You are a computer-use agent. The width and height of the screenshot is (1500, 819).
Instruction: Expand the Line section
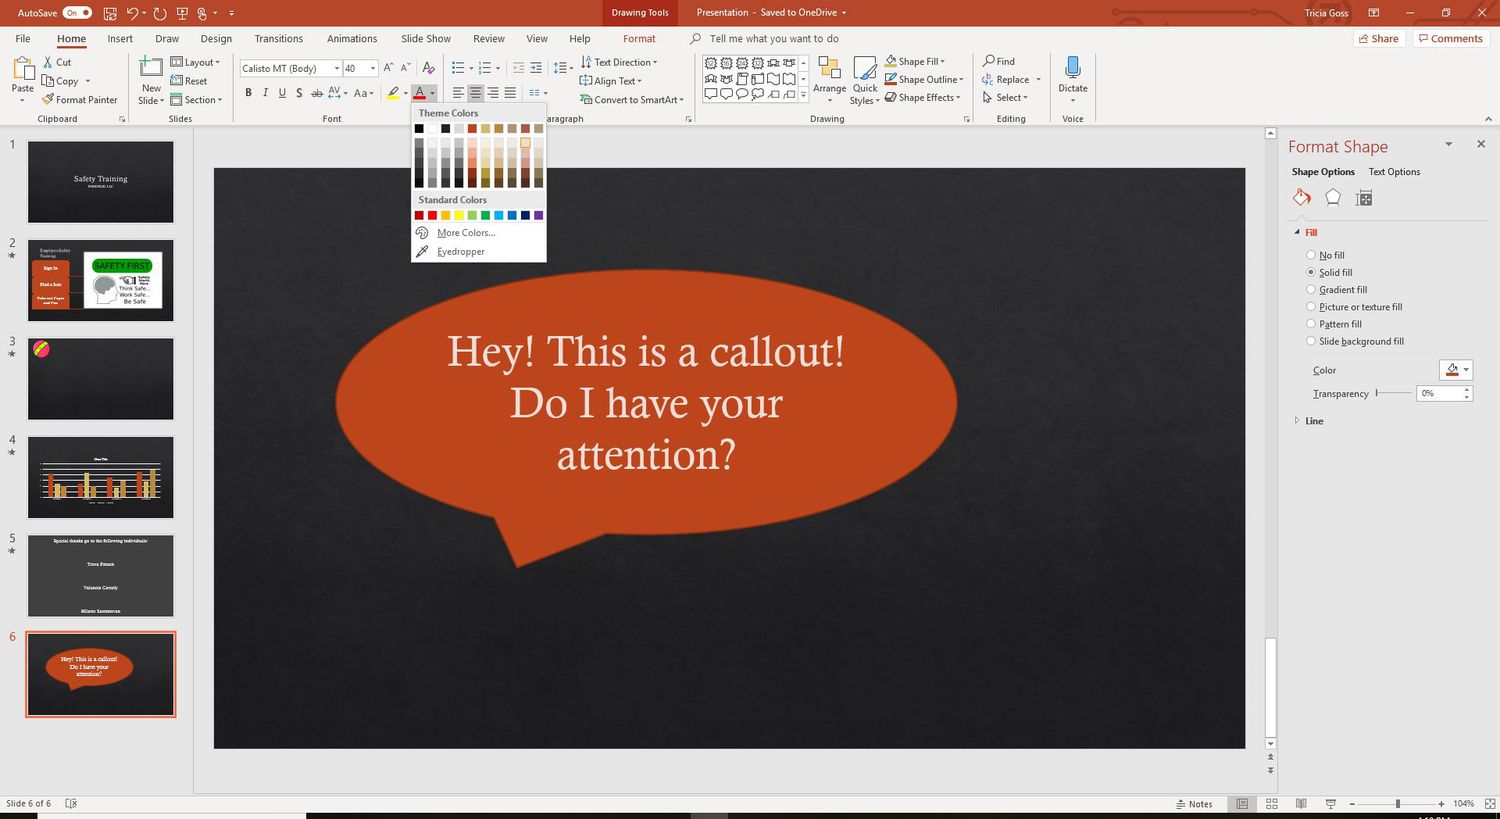[x=1313, y=421]
